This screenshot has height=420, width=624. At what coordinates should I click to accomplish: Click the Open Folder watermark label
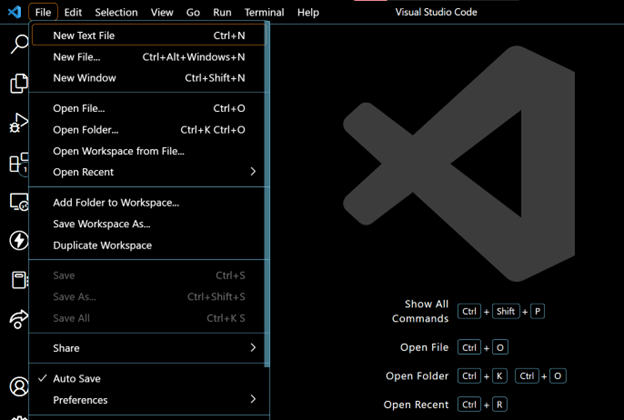[x=417, y=376]
